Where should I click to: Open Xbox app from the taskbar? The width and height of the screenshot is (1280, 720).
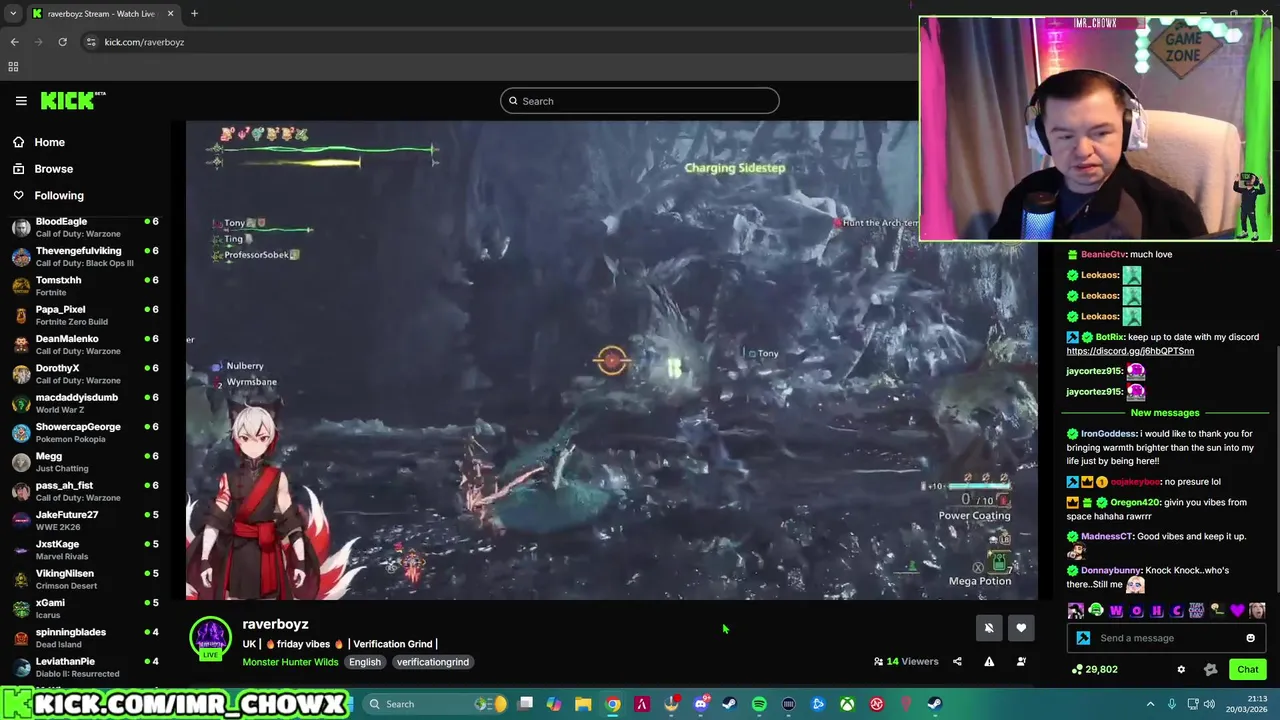coord(847,704)
